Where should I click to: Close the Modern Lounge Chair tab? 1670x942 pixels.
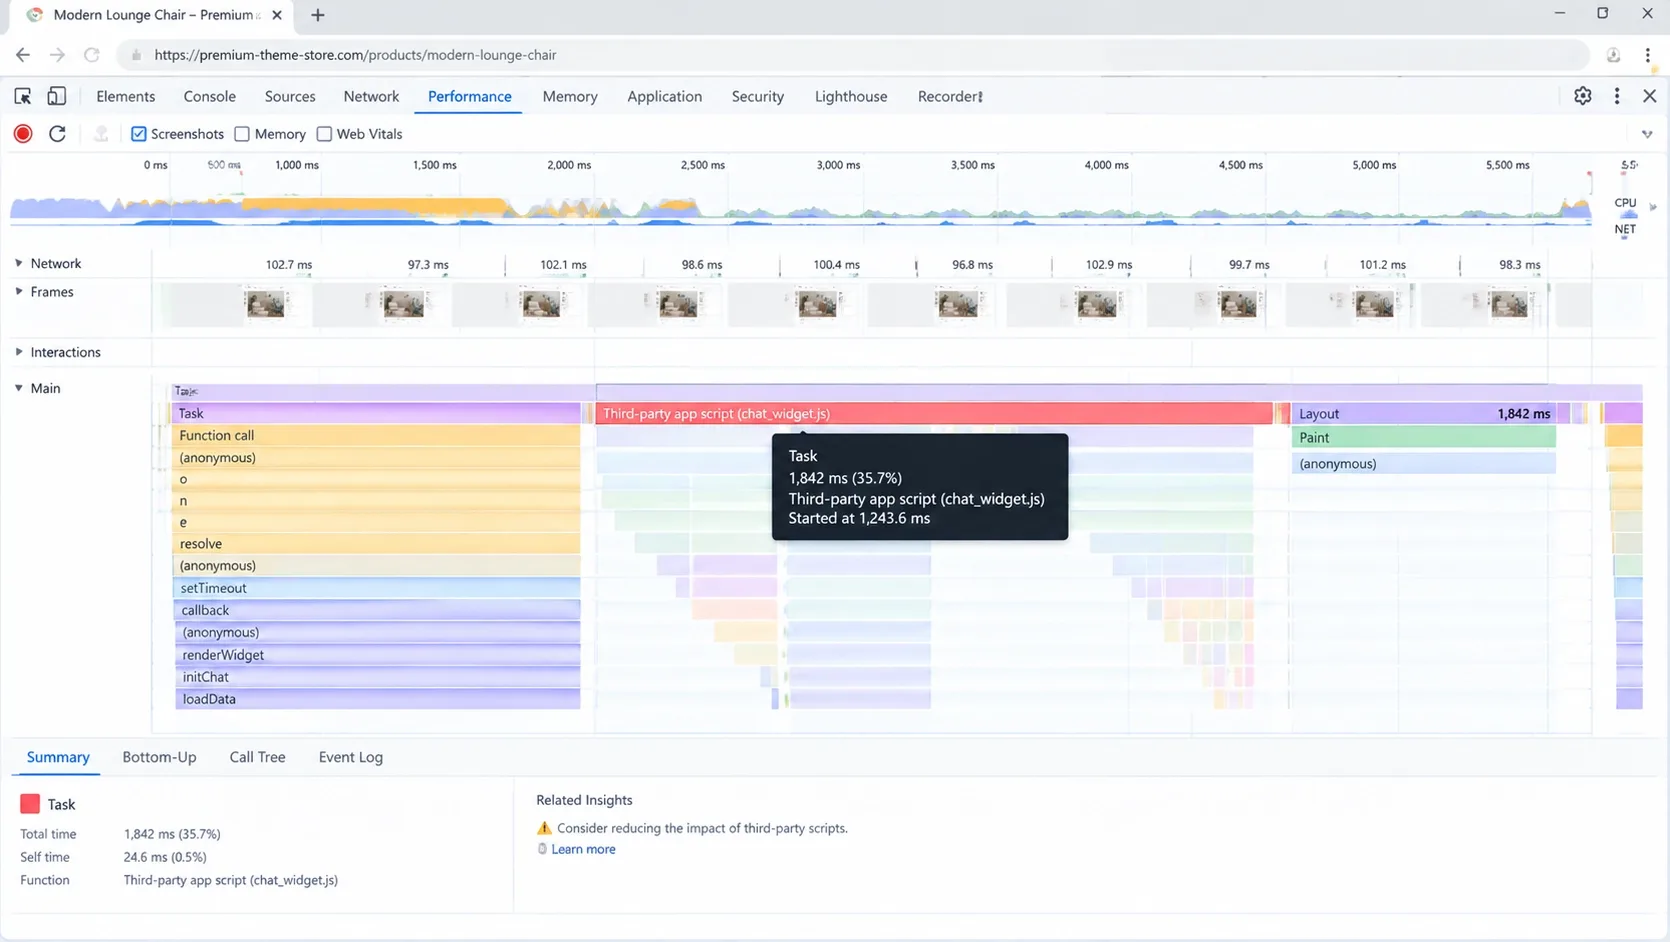(x=277, y=15)
